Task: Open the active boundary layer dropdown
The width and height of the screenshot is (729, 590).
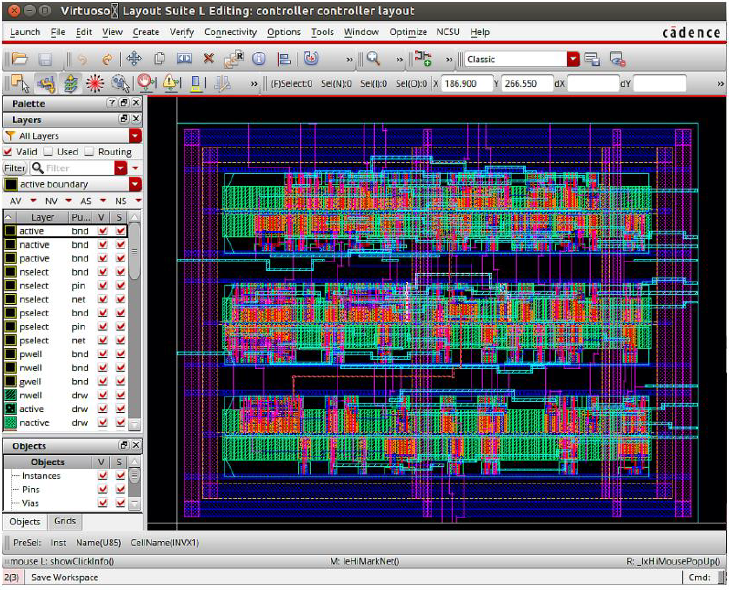Action: click(135, 184)
